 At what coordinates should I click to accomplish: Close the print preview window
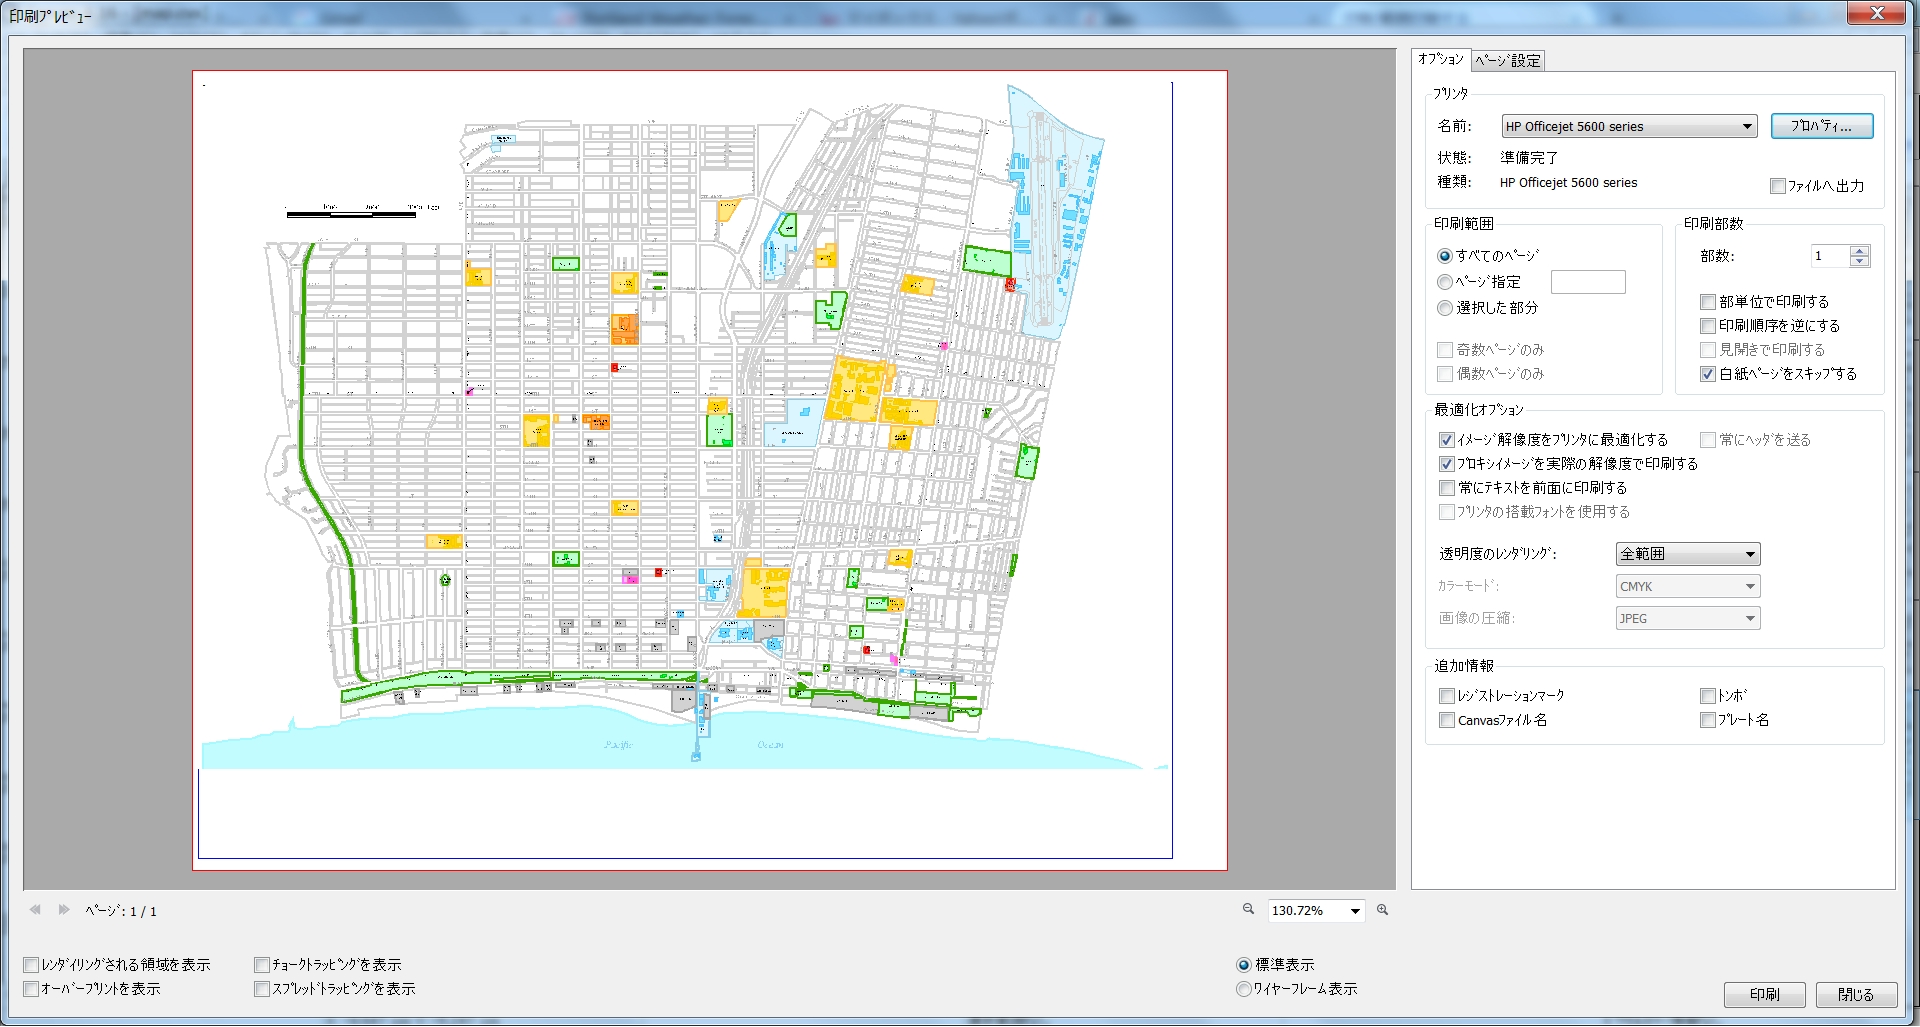point(1876,13)
